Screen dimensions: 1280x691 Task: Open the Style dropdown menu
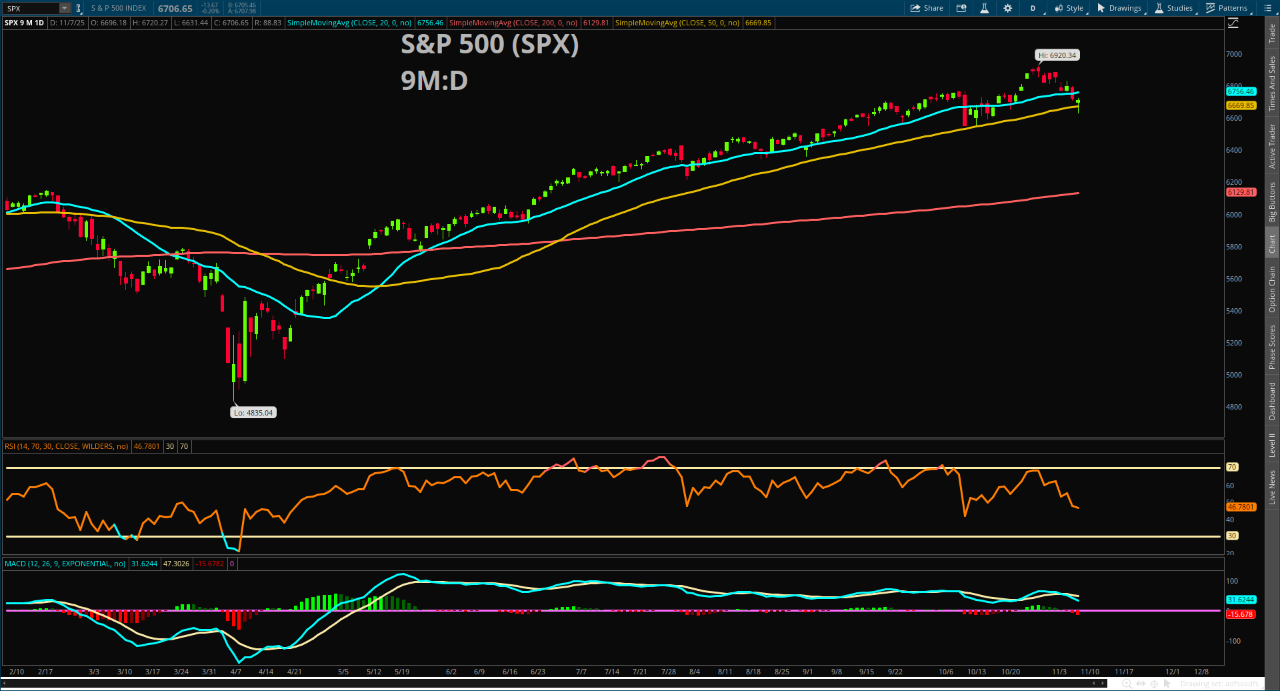pos(1069,8)
